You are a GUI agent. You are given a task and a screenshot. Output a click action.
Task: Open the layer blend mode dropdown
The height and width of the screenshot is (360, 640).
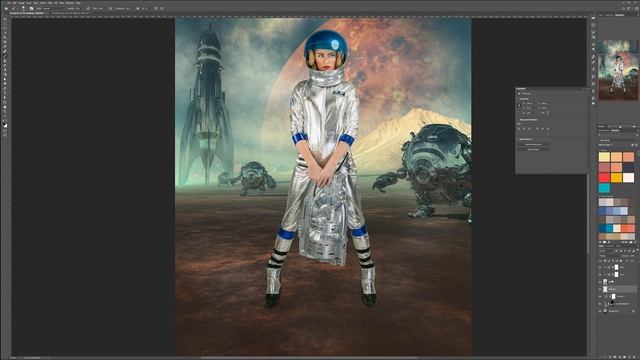pyautogui.click(x=610, y=255)
